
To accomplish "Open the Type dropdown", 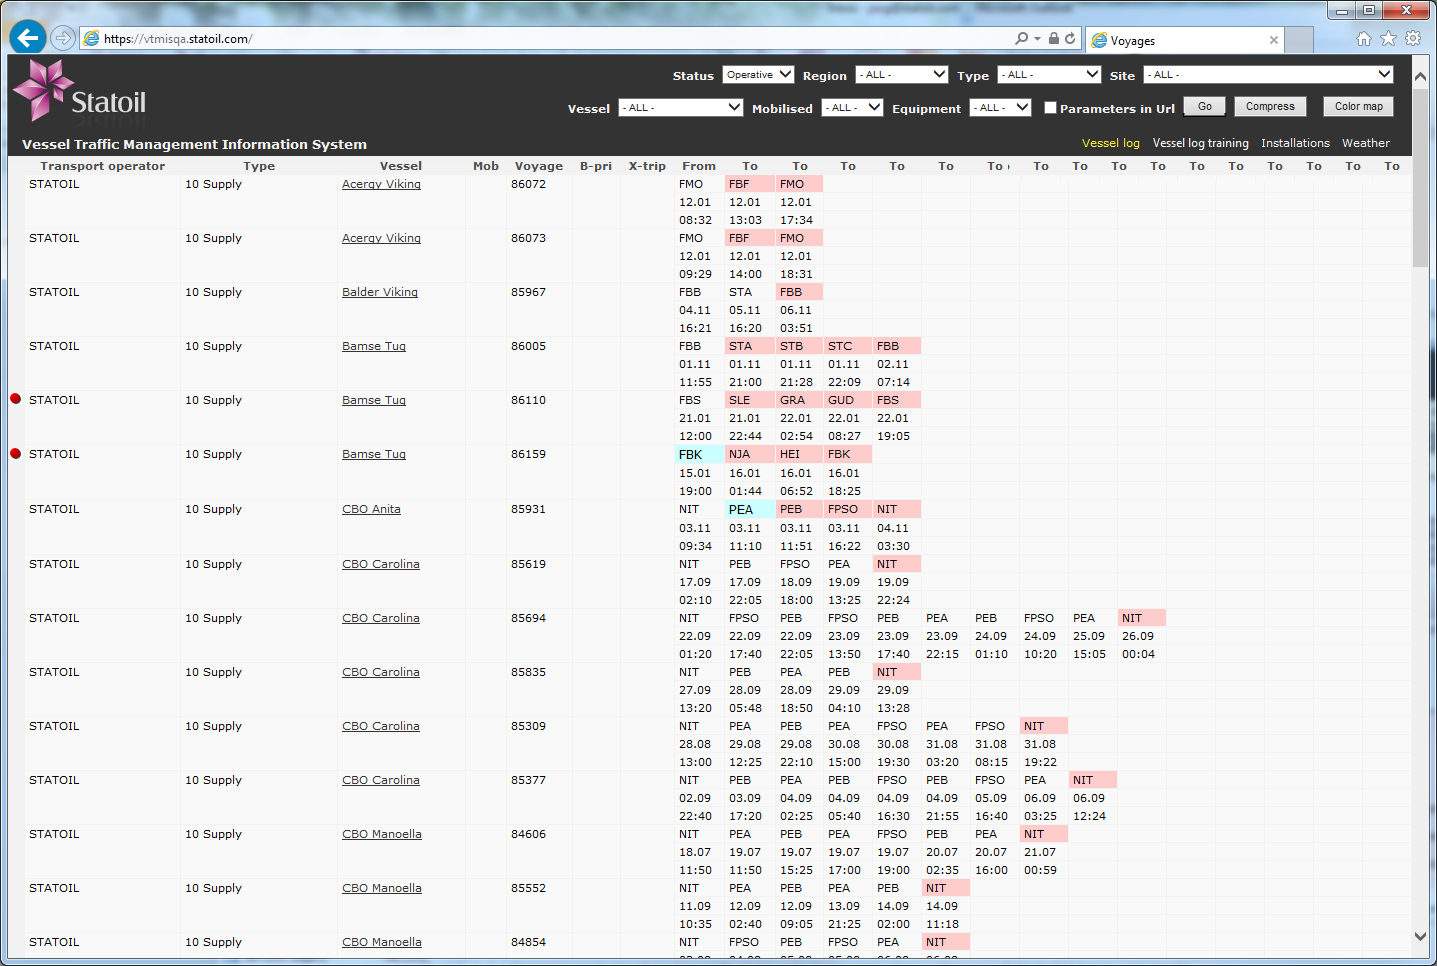I will pos(1049,75).
